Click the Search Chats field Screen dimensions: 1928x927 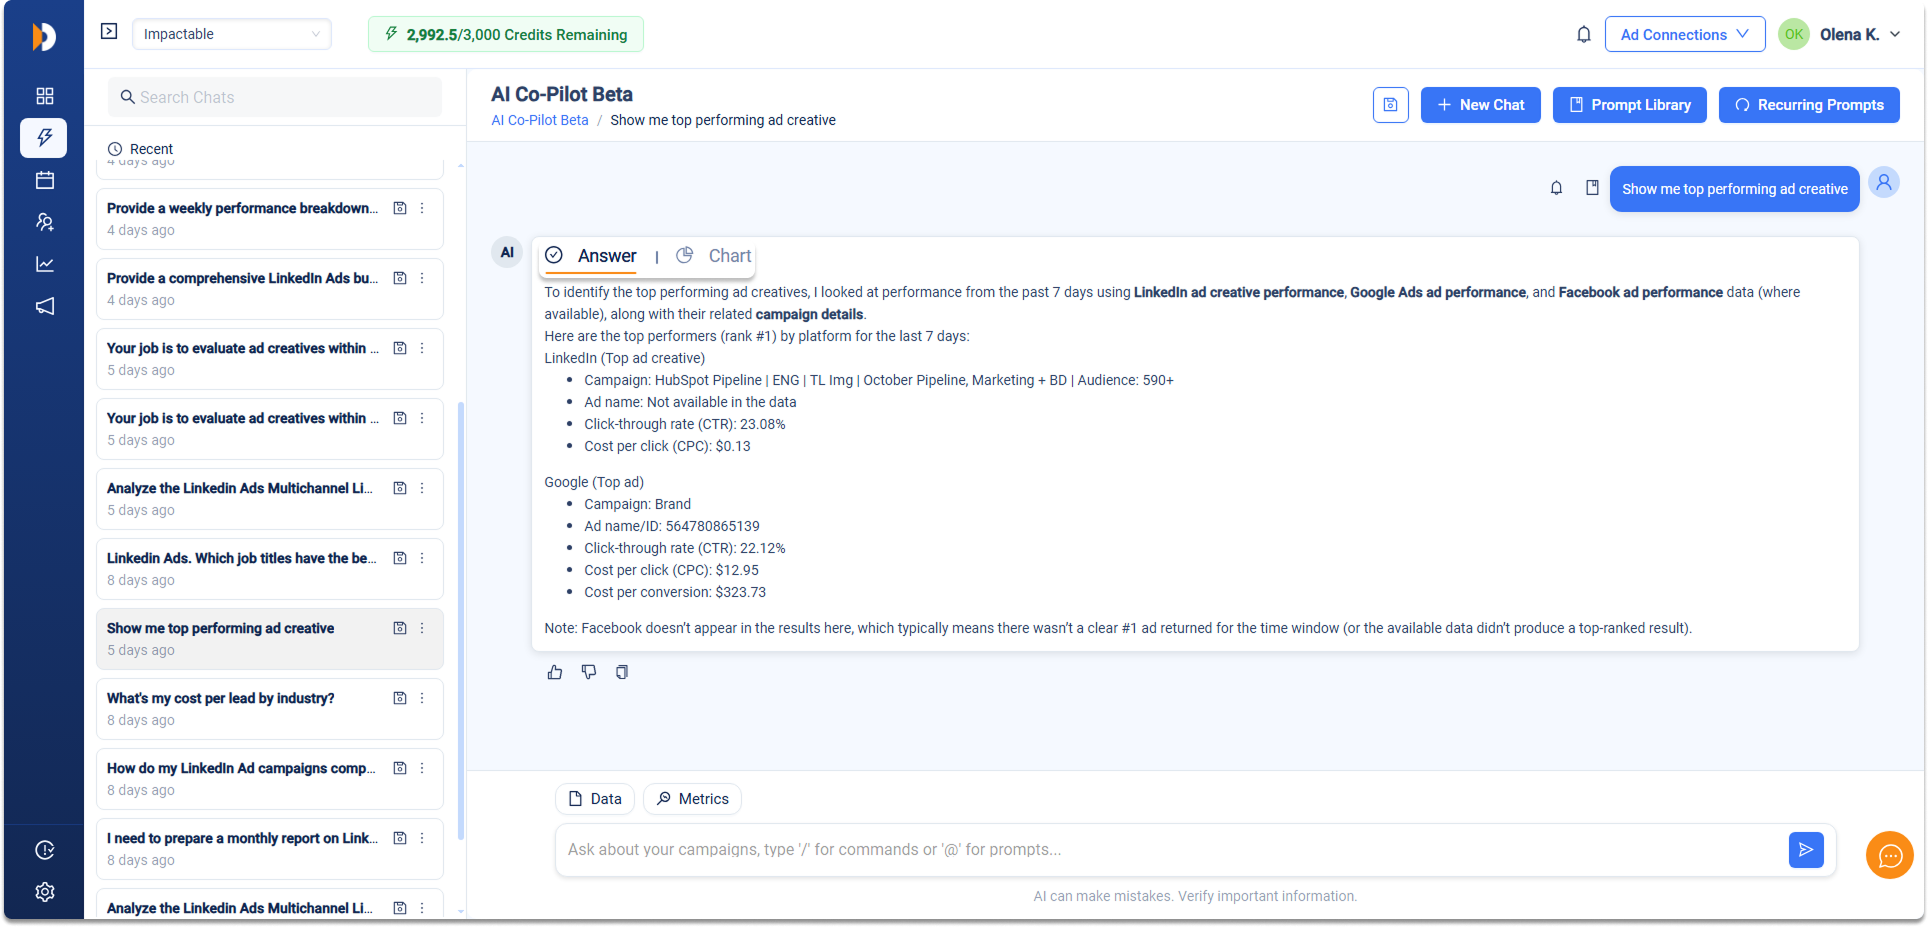pos(275,97)
